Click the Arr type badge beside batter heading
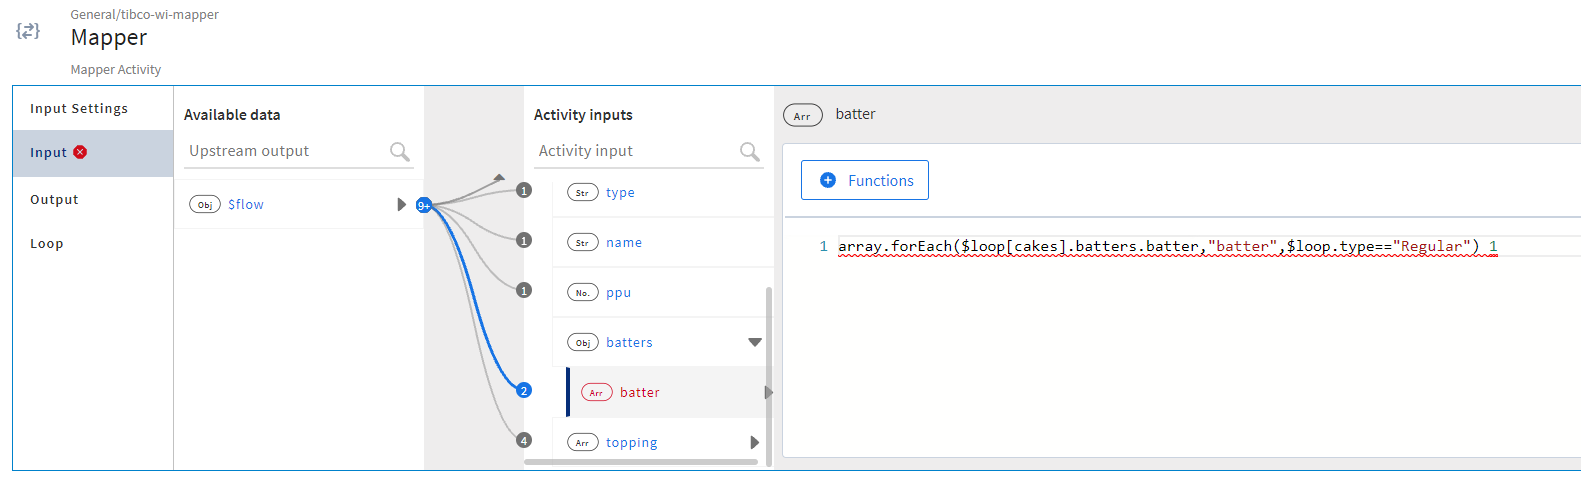The image size is (1581, 485). (x=802, y=115)
